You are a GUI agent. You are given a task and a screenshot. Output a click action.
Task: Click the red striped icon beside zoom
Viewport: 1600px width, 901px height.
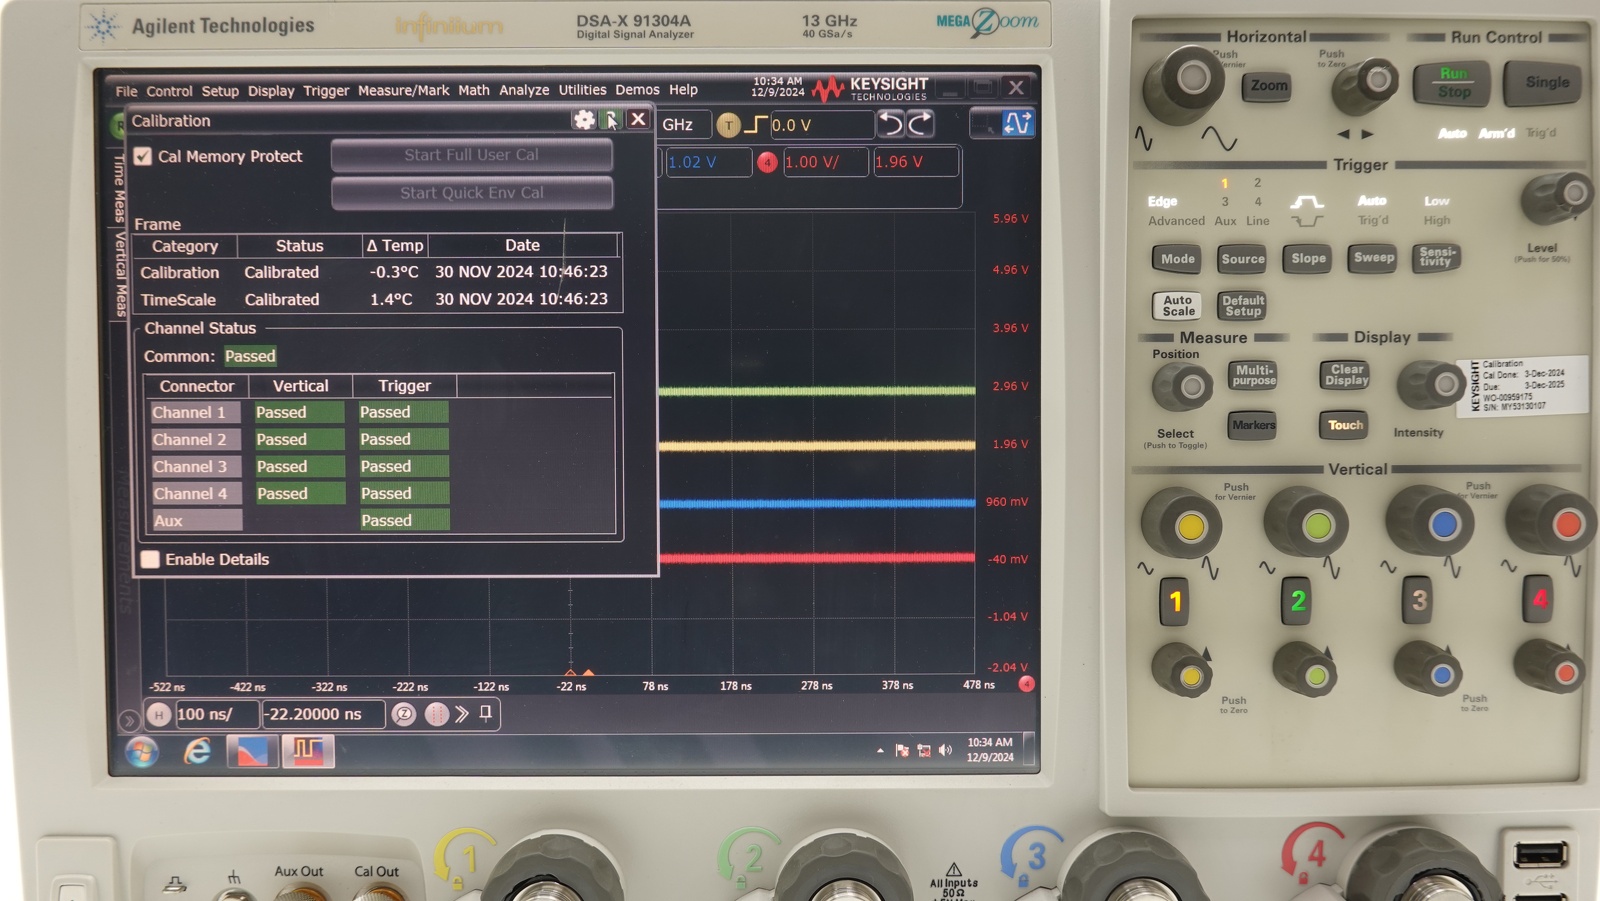click(436, 714)
